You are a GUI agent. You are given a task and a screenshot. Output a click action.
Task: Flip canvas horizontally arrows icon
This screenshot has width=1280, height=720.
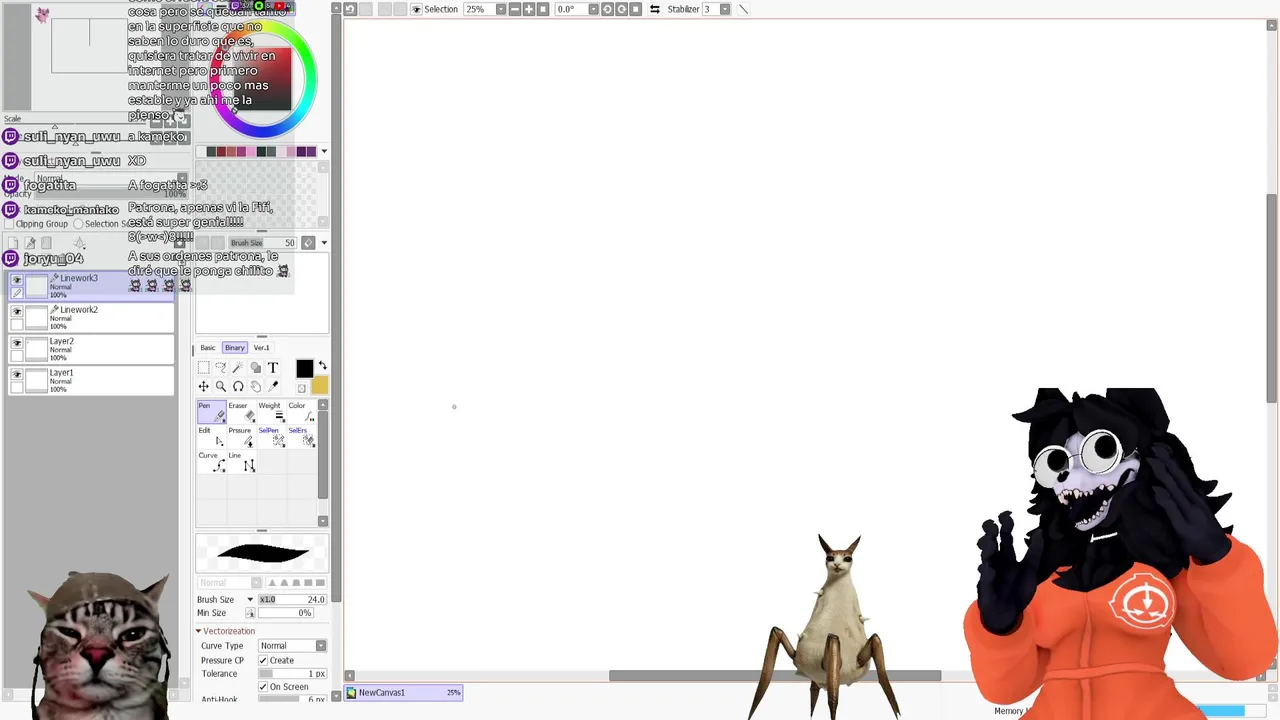coord(654,9)
